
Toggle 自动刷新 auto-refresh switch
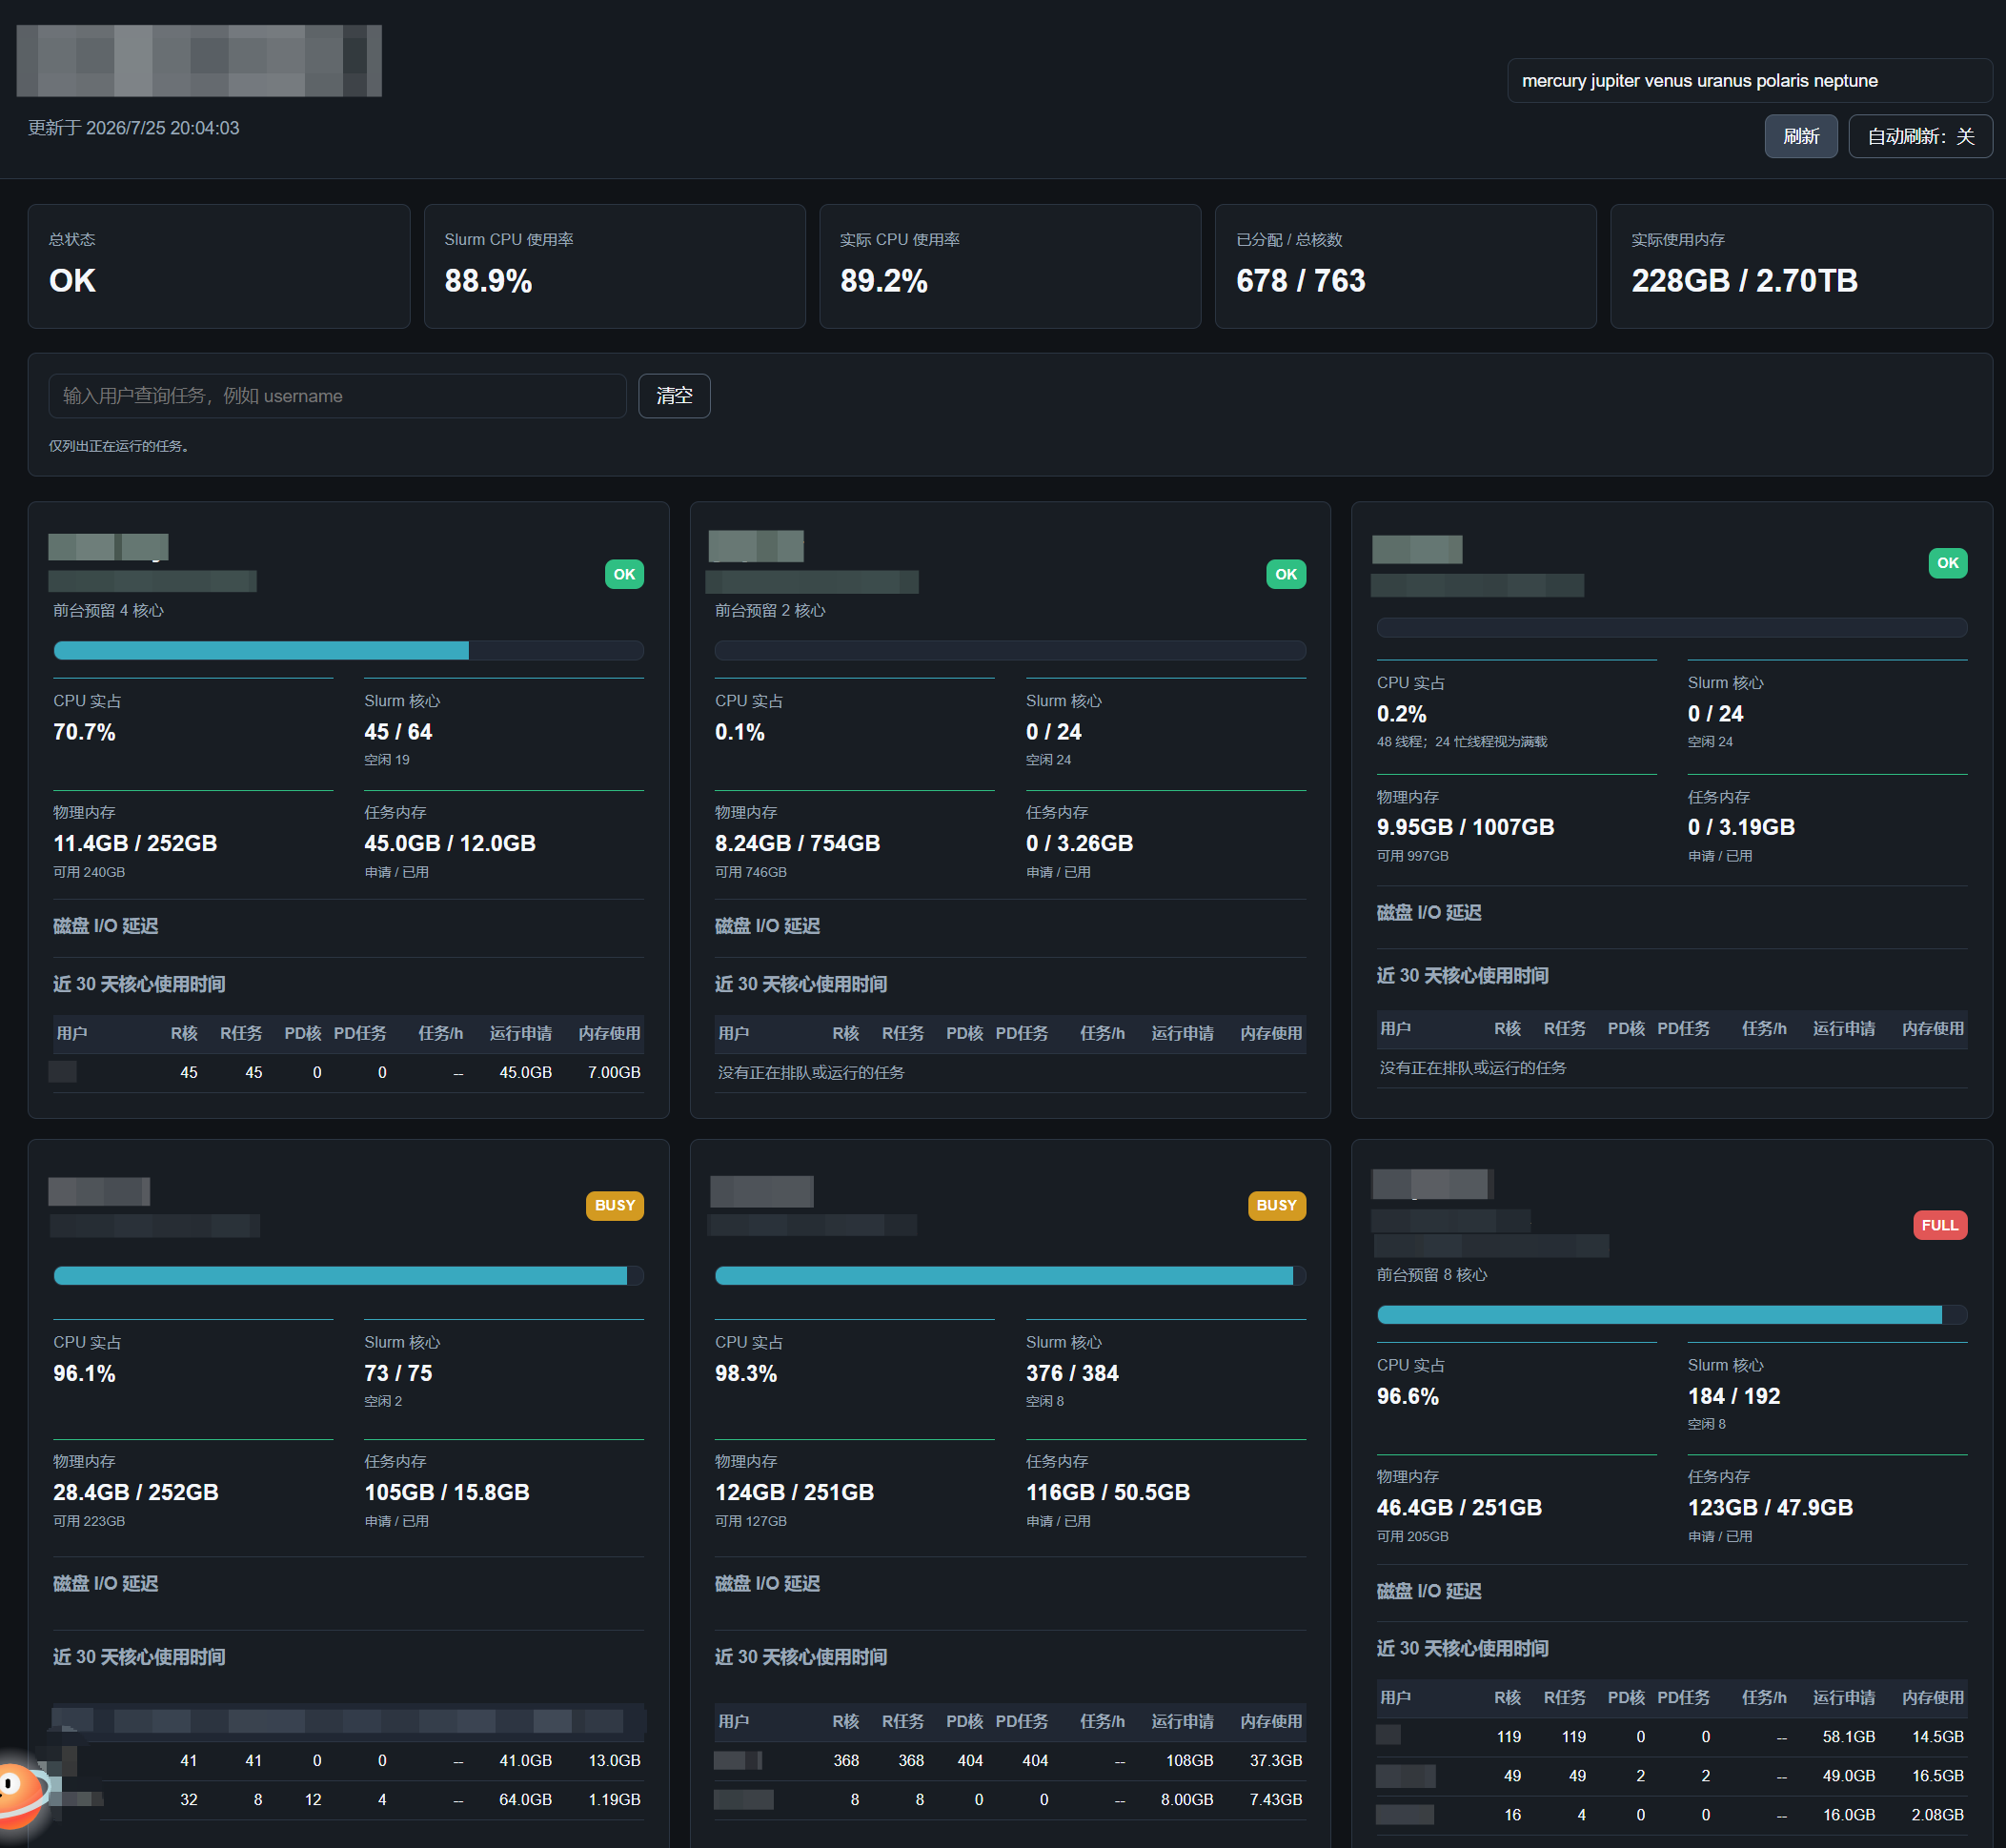[1920, 136]
